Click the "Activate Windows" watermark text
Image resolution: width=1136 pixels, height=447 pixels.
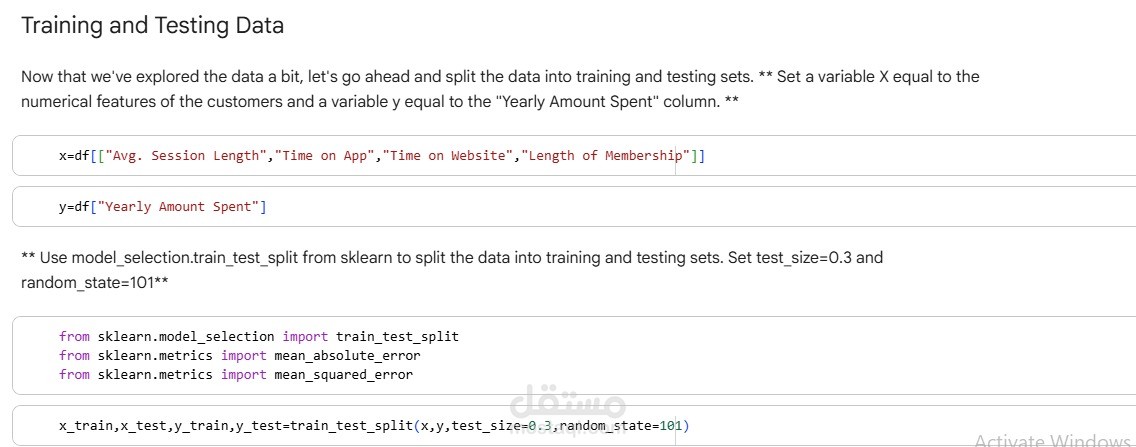click(x=1052, y=440)
